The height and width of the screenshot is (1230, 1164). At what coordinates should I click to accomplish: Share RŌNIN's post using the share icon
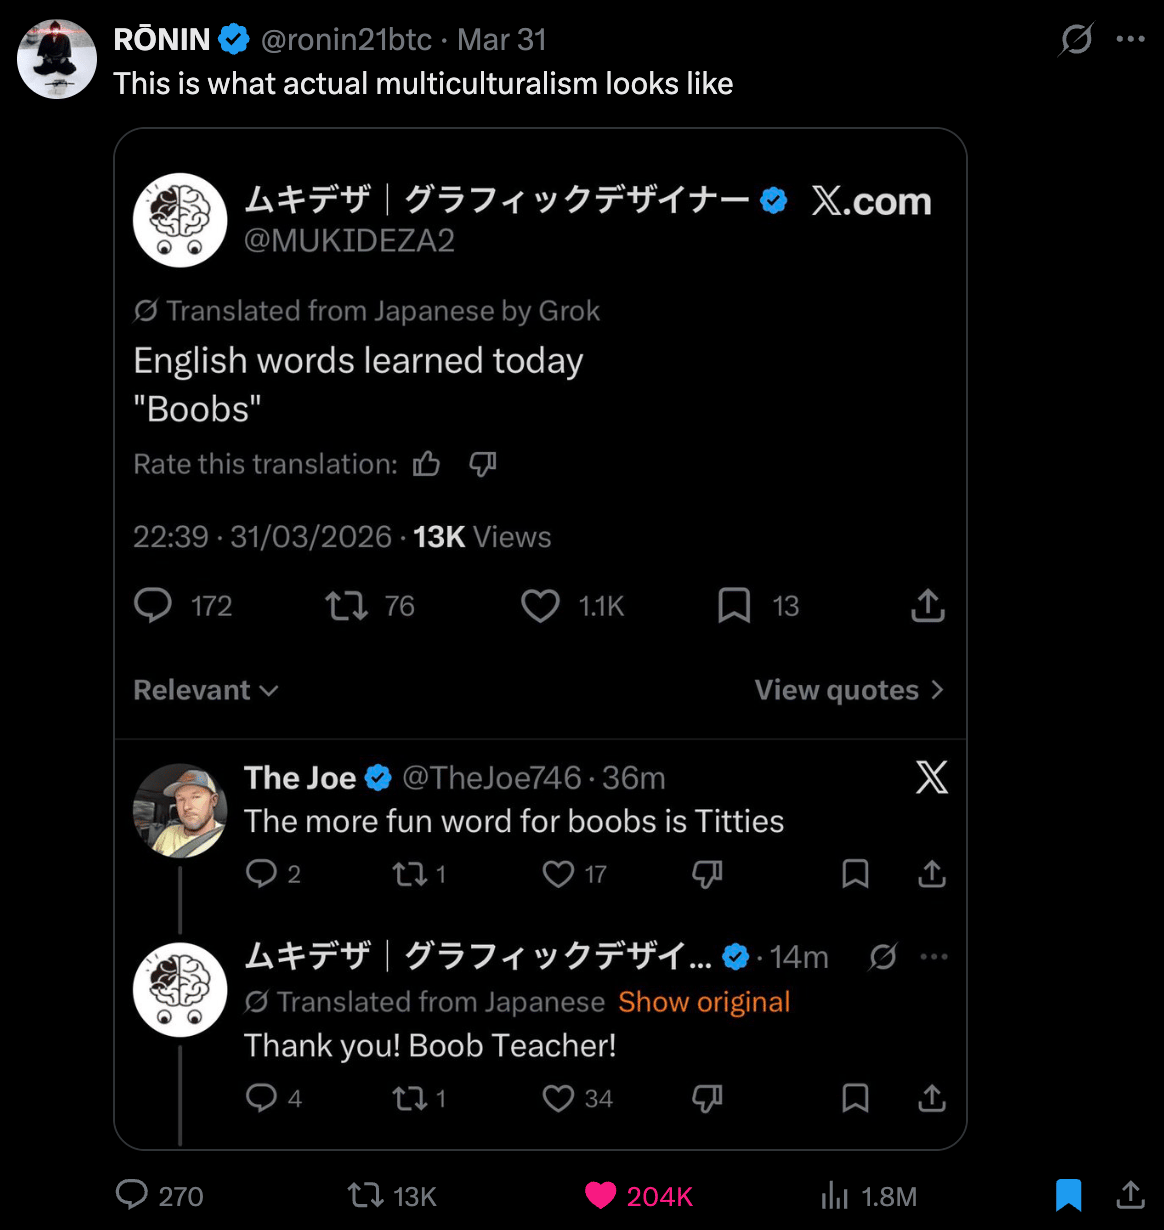click(x=1131, y=1195)
